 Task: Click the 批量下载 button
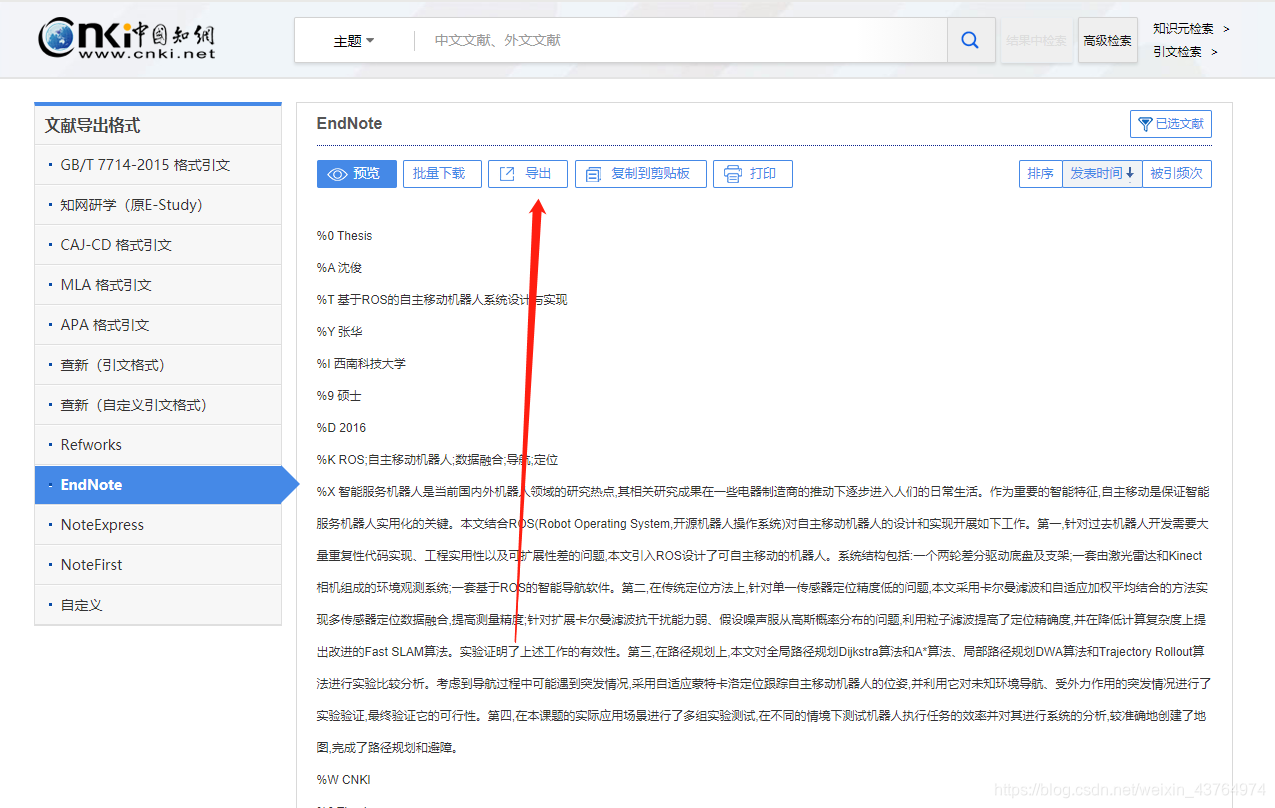[442, 174]
